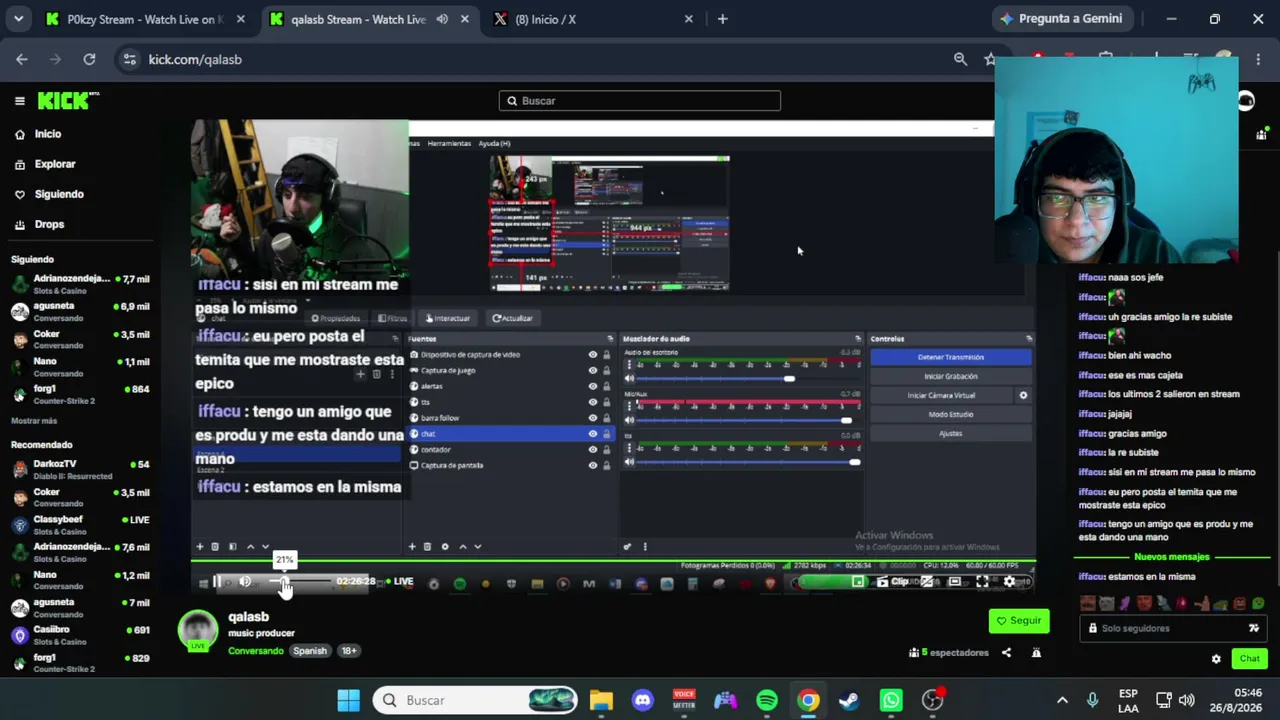Open the stream player settings gear
This screenshot has height=720, width=1280.
tap(1009, 582)
